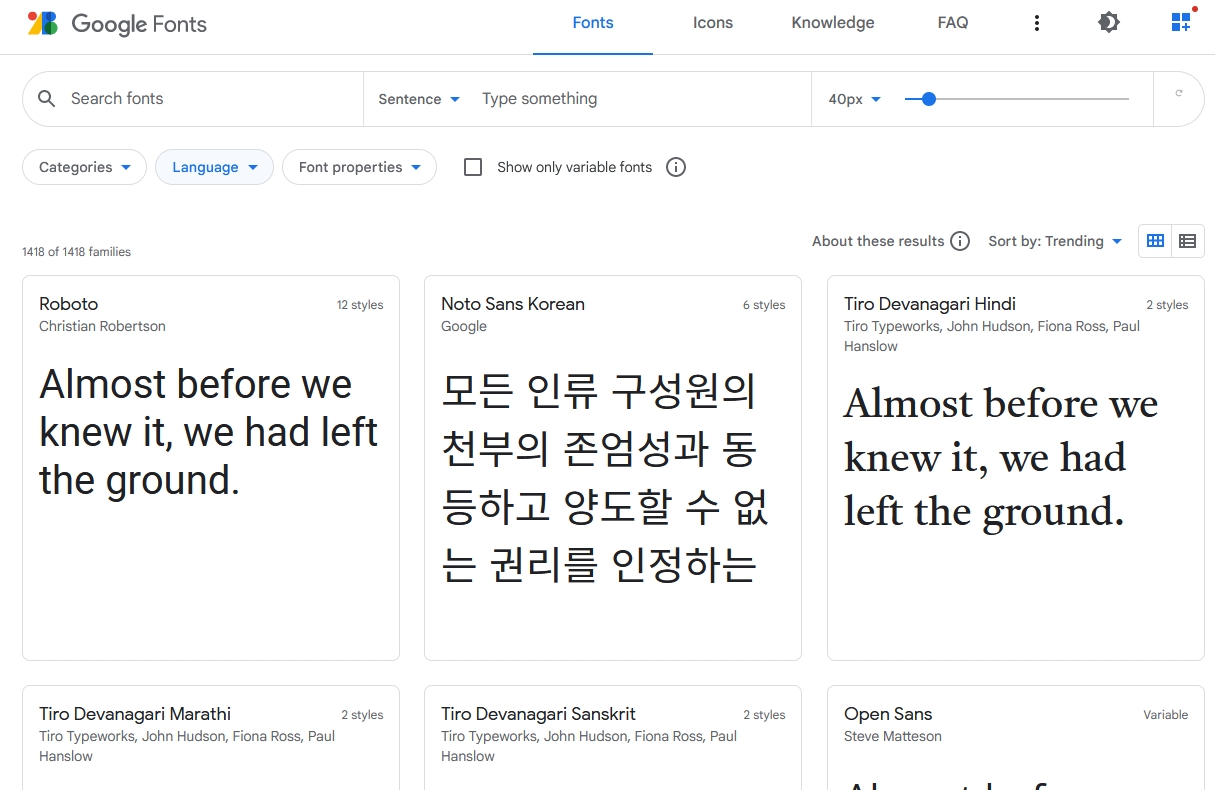Click the search magnifier icon
The image size is (1215, 790).
tap(46, 98)
